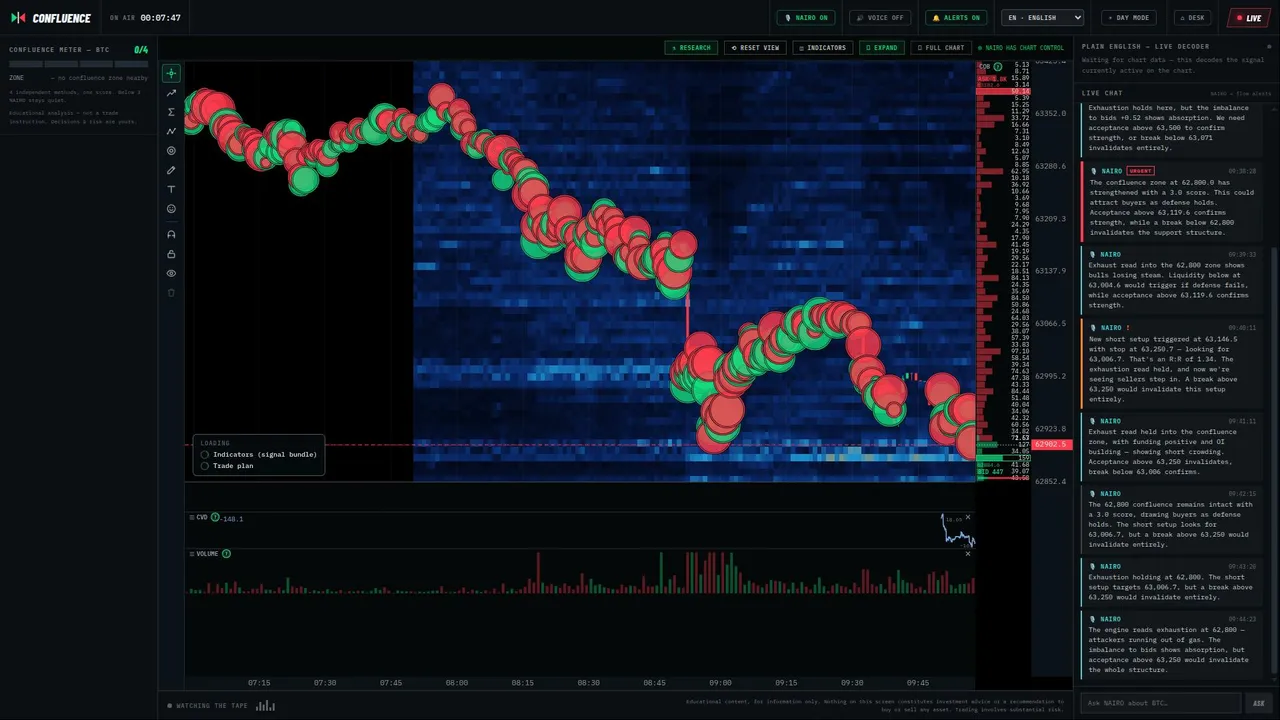This screenshot has width=1280, height=720.
Task: Click the Ask NAIRO about BTC input
Action: [1160, 703]
